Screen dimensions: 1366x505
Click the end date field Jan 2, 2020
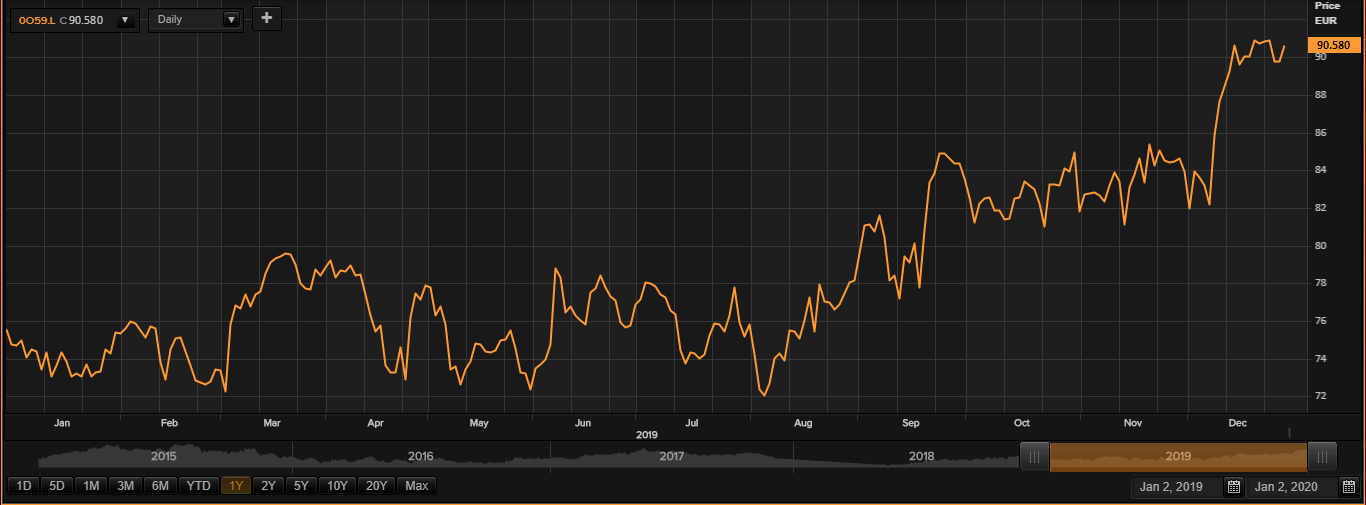pyautogui.click(x=1291, y=487)
